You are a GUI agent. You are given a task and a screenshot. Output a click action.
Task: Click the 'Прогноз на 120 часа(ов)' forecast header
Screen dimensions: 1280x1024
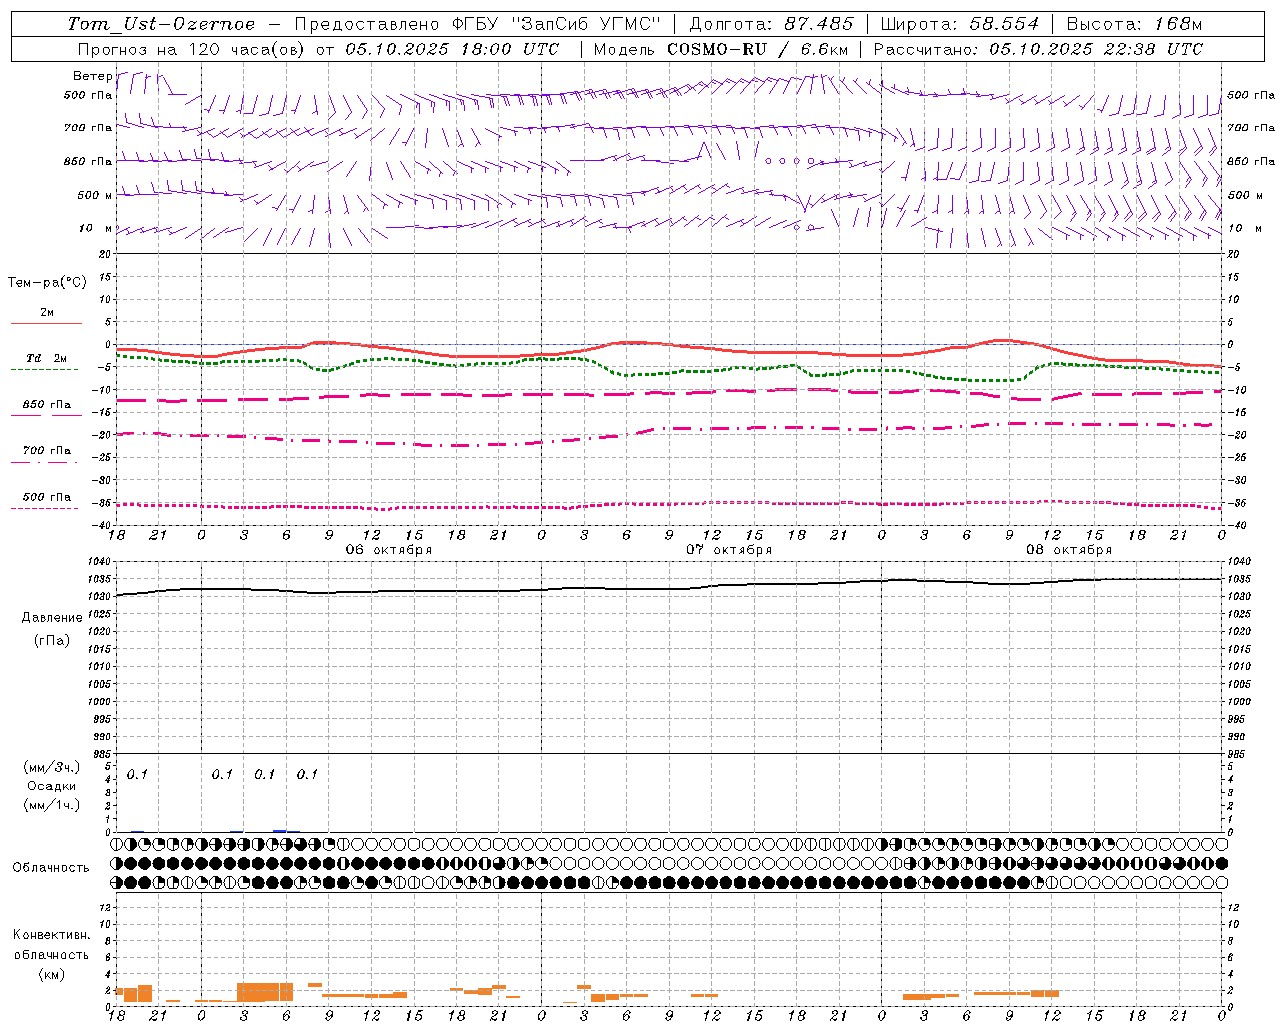coord(192,49)
